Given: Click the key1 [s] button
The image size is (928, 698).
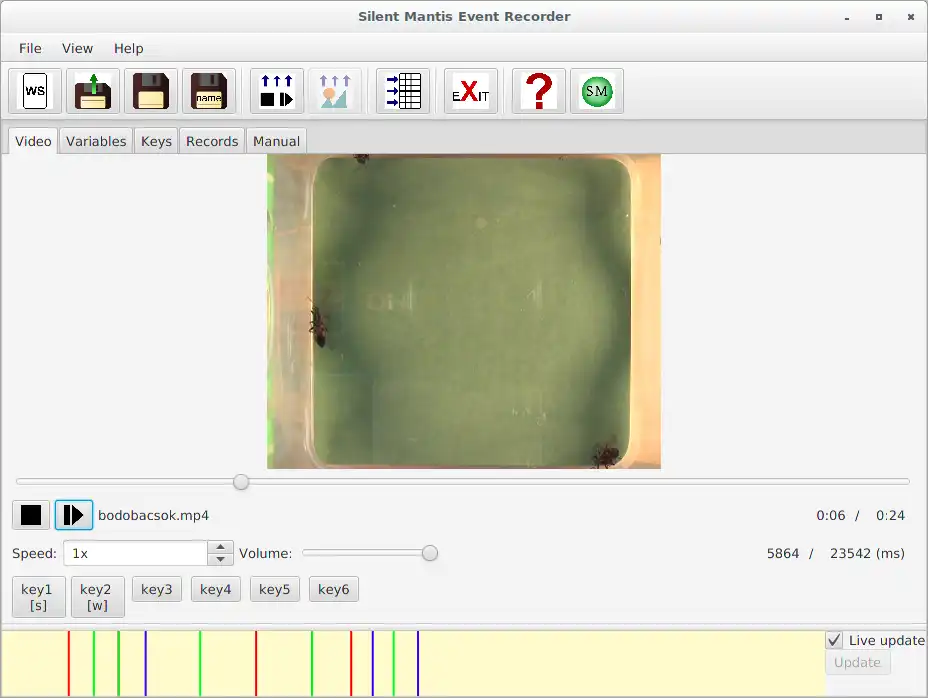Looking at the screenshot, I should click(x=38, y=597).
